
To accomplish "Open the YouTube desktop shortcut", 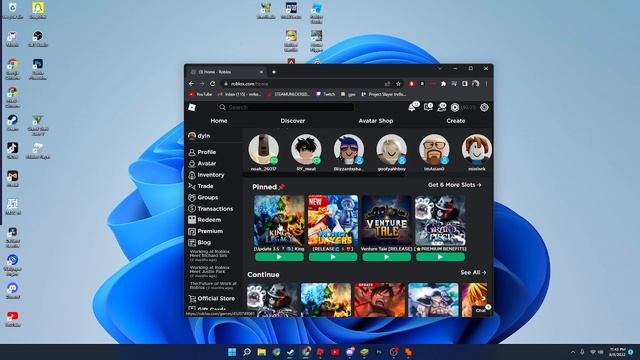I will pos(13,319).
